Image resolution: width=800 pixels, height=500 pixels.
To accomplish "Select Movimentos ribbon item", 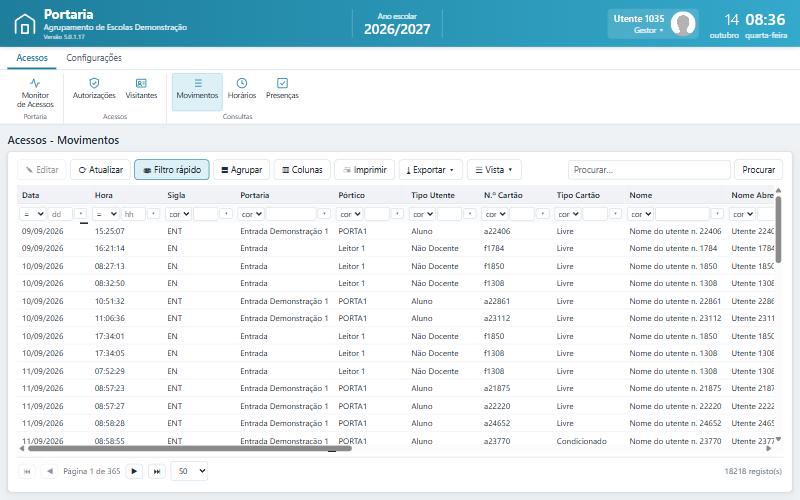I will pos(197,92).
